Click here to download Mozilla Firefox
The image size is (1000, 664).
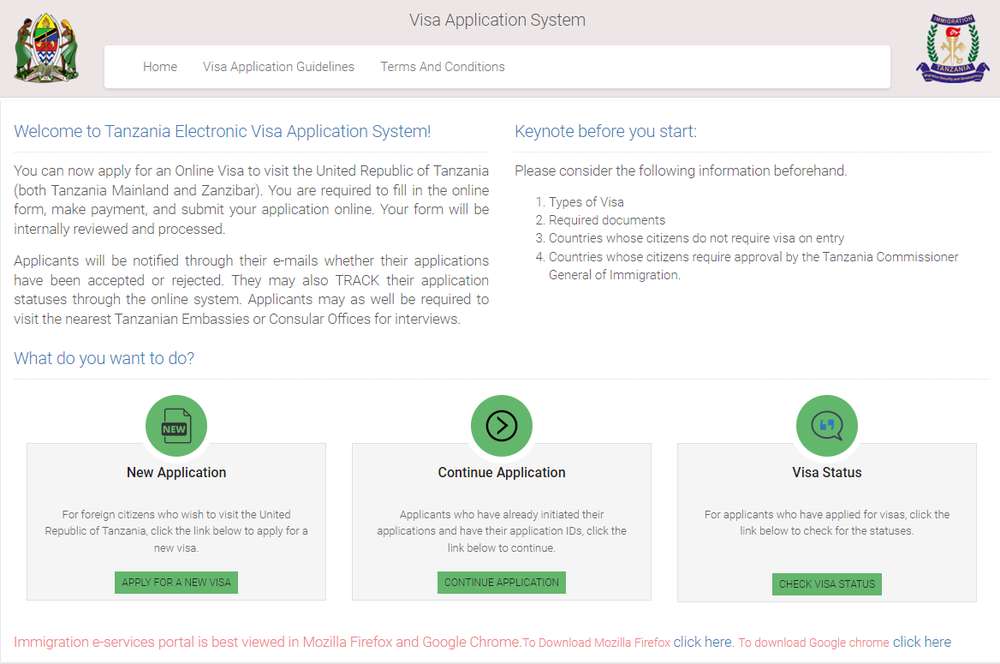(x=703, y=642)
